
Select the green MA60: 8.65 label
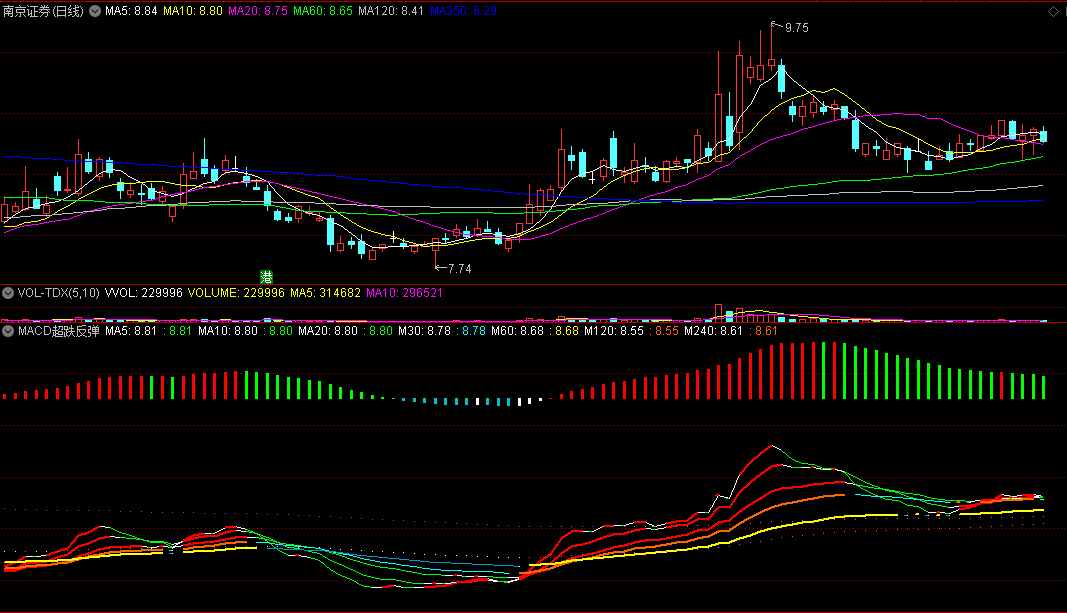[x=323, y=11]
